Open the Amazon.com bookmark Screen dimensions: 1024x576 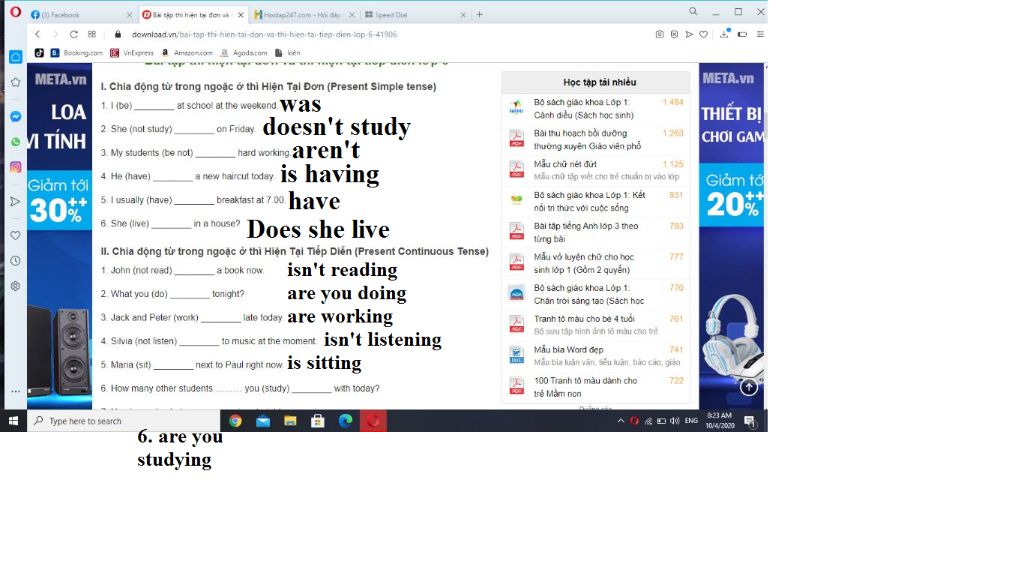(x=187, y=52)
